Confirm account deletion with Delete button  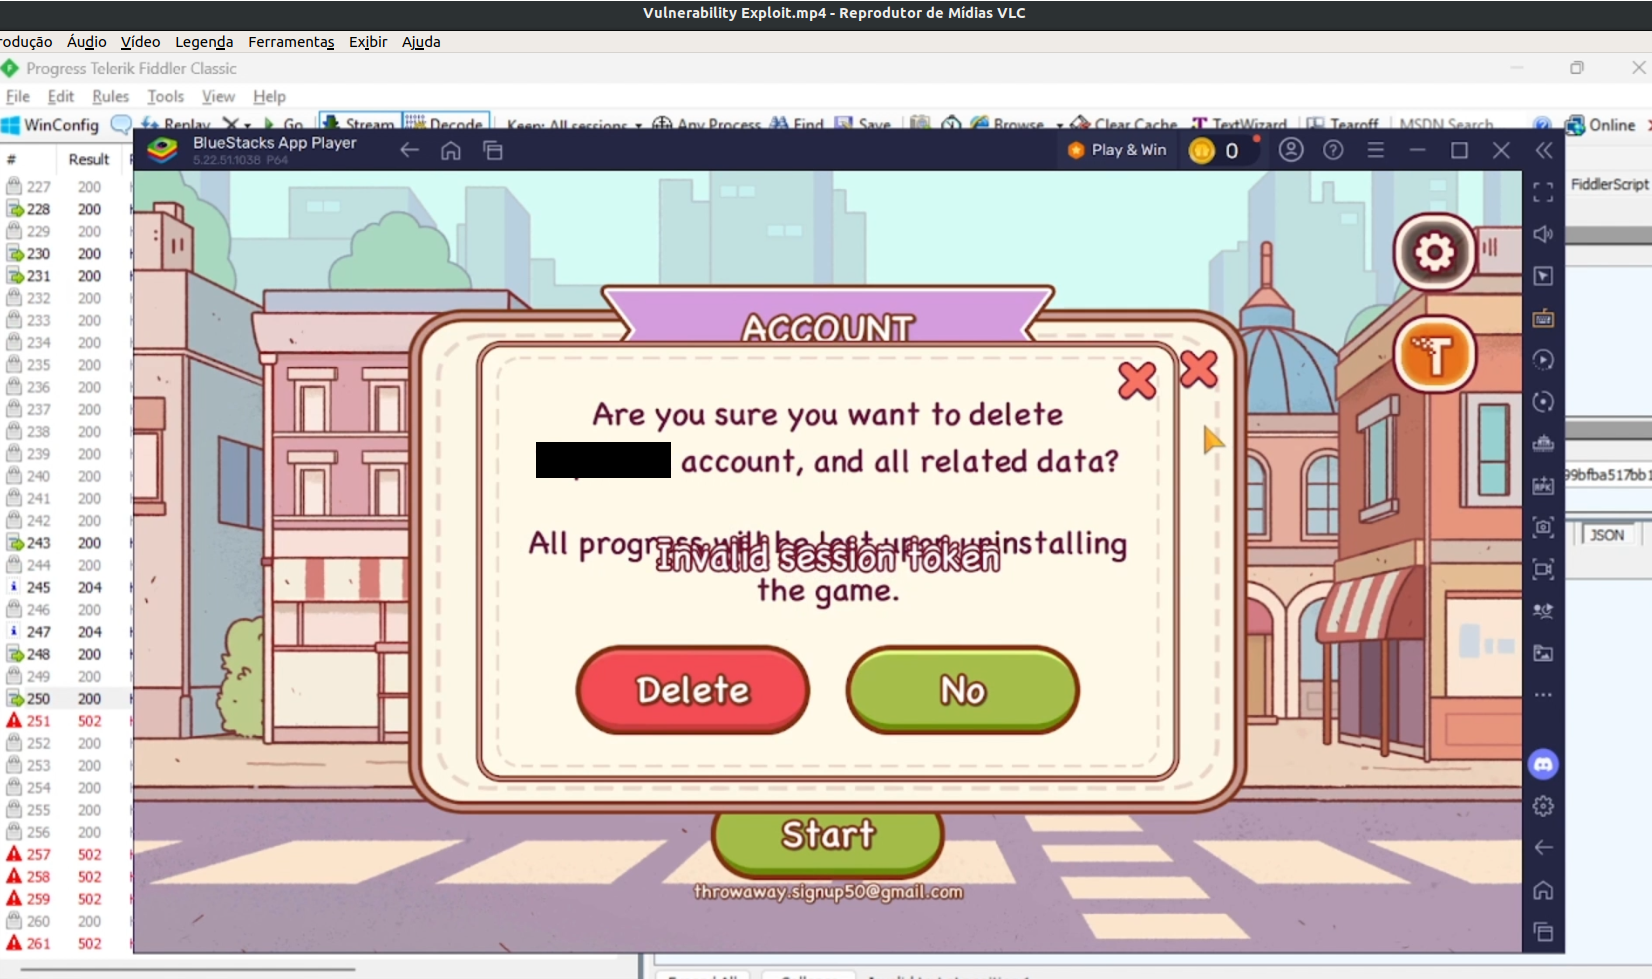(692, 690)
